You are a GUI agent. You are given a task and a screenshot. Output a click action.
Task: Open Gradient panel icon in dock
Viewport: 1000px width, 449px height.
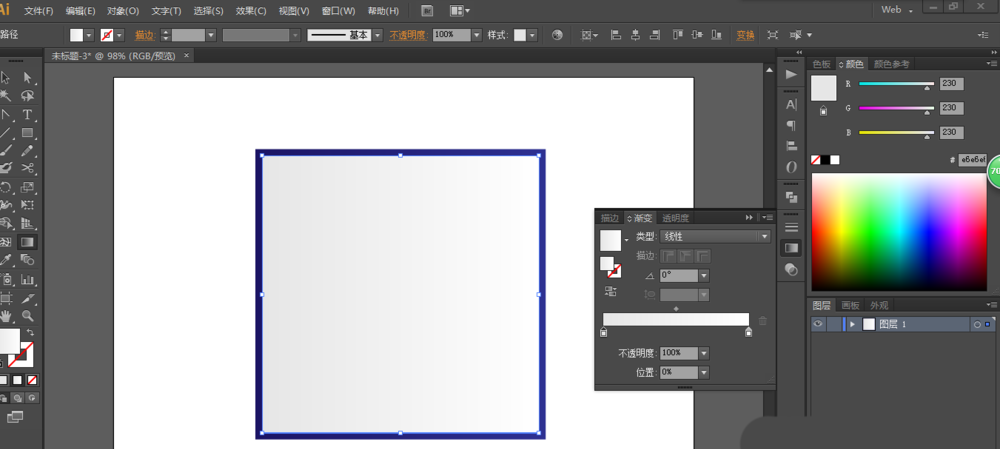[x=791, y=247]
